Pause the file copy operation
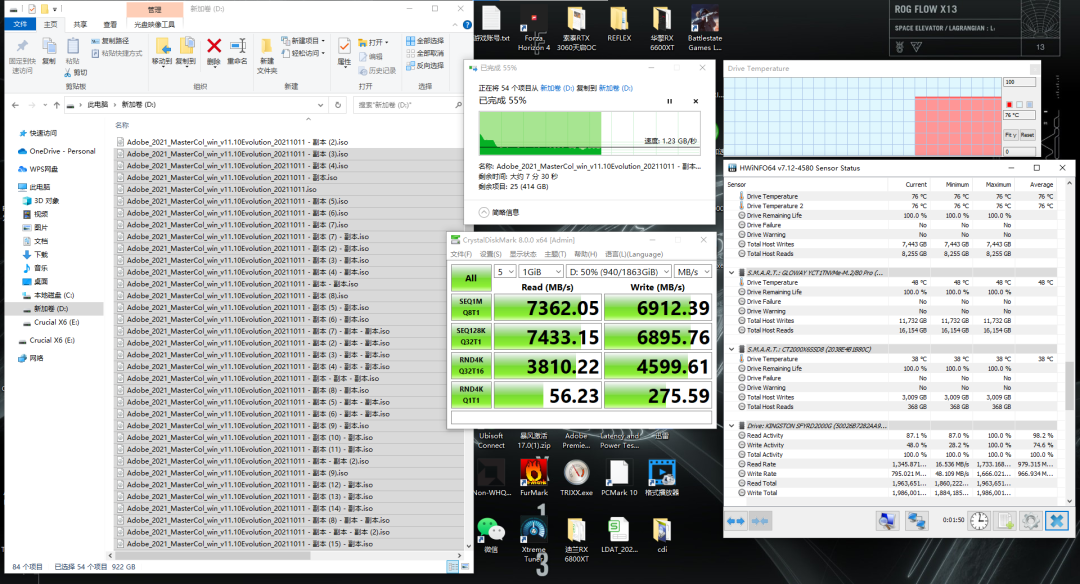This screenshot has width=1080, height=584. tap(669, 101)
